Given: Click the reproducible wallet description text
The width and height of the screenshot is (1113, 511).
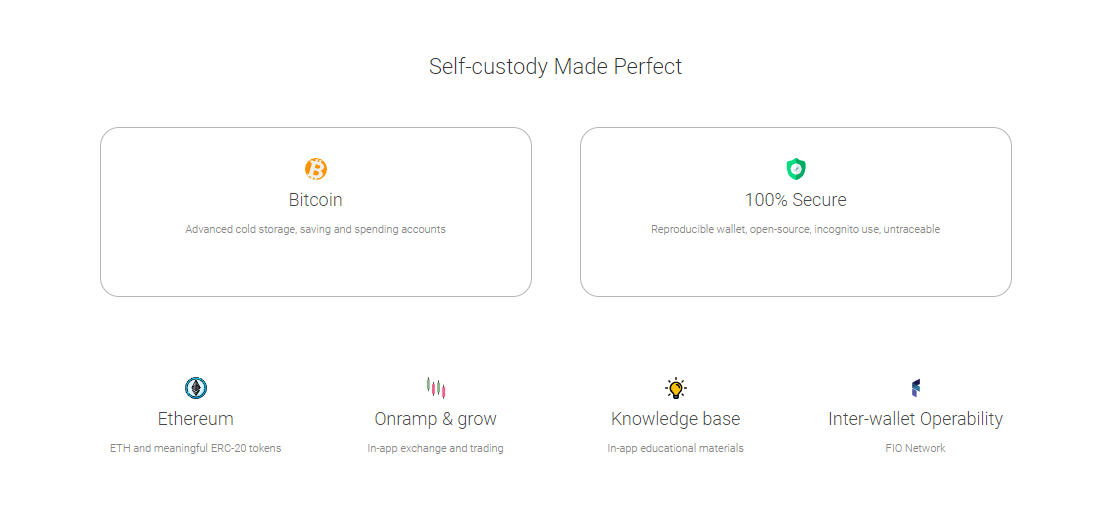Looking at the screenshot, I should [796, 230].
